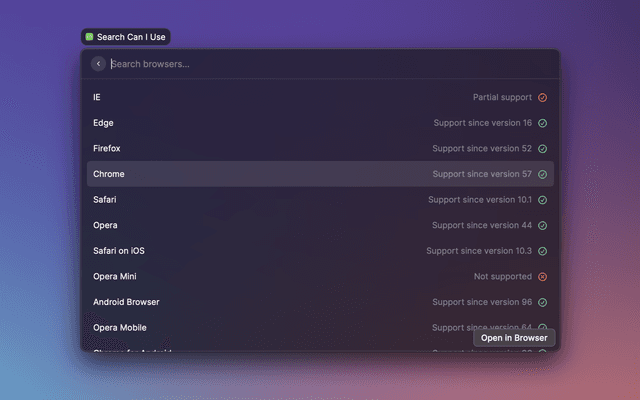Pick the Safari on iOS row
Viewport: 640px width, 400px height.
(300, 251)
